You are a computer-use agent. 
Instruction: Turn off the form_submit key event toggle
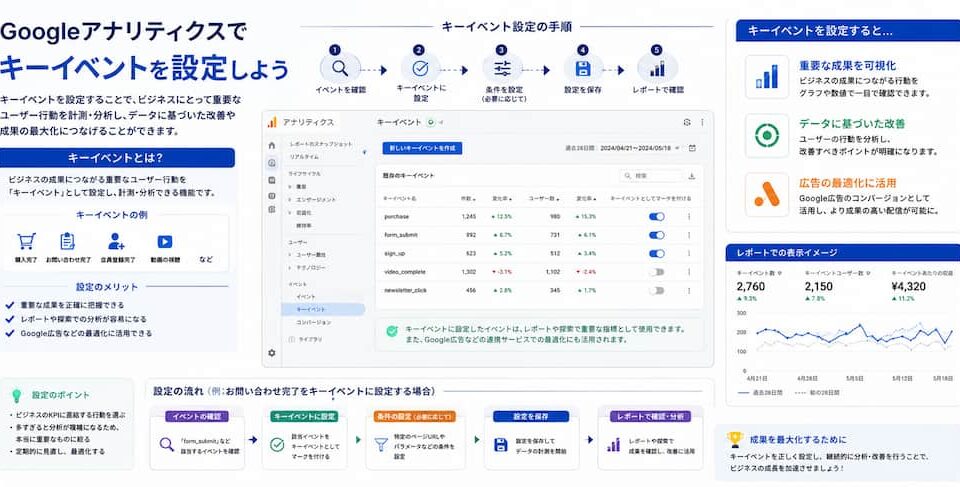(656, 235)
